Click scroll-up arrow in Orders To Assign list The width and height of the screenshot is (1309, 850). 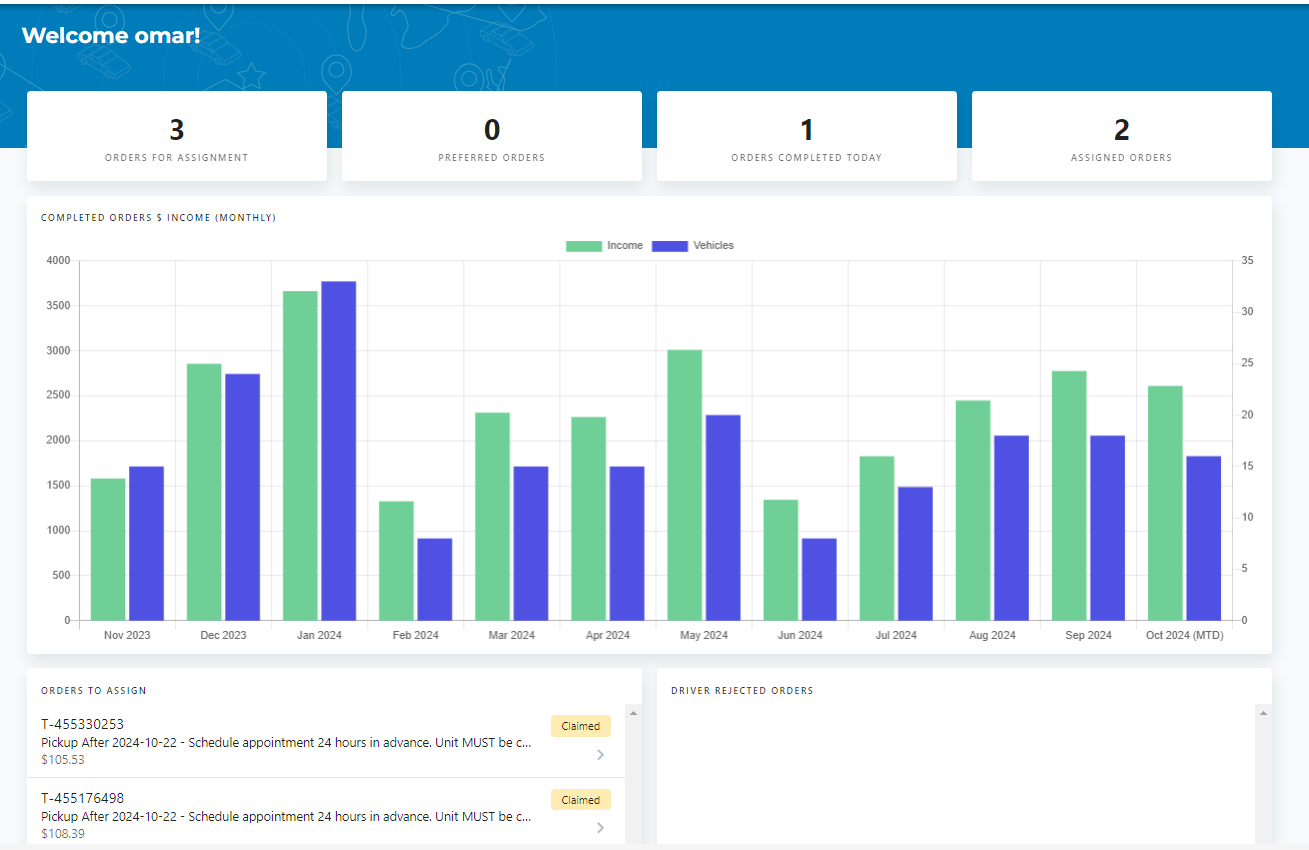click(x=633, y=713)
